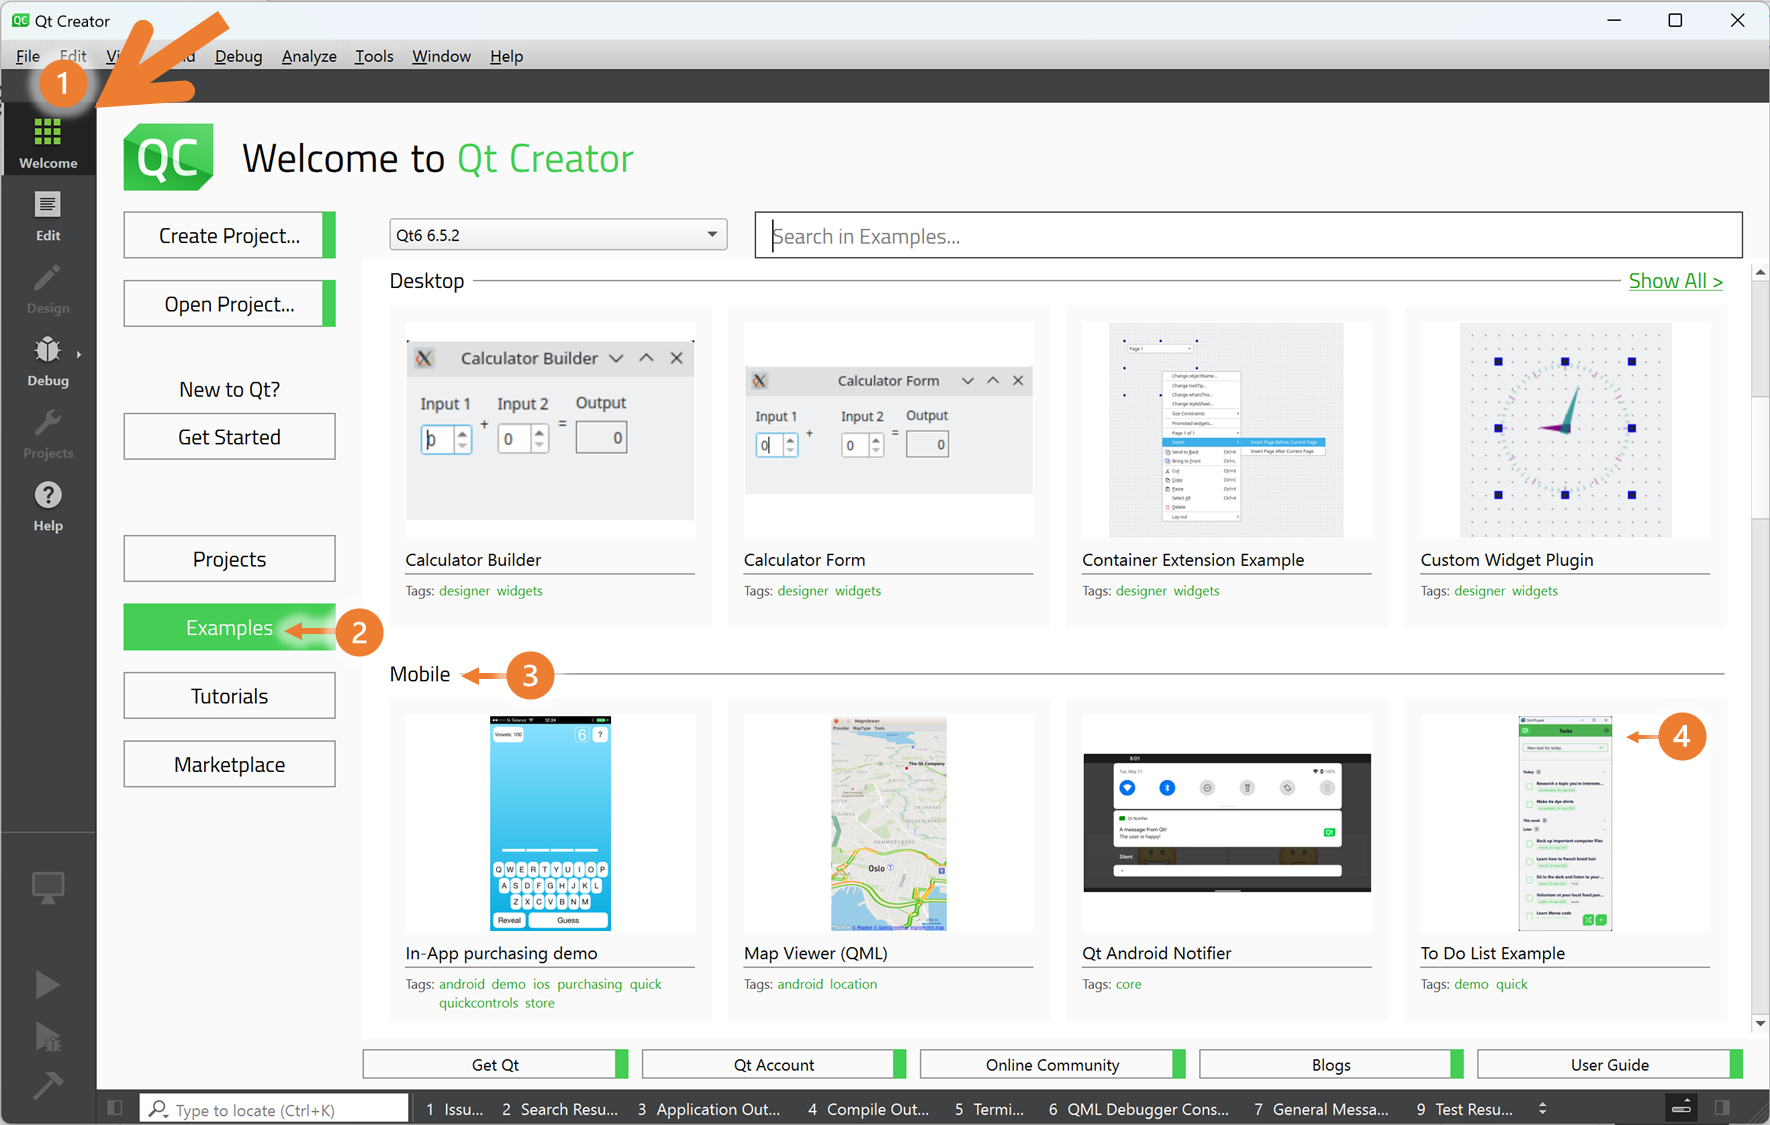Click Get Started button
1770x1125 pixels.
[229, 437]
